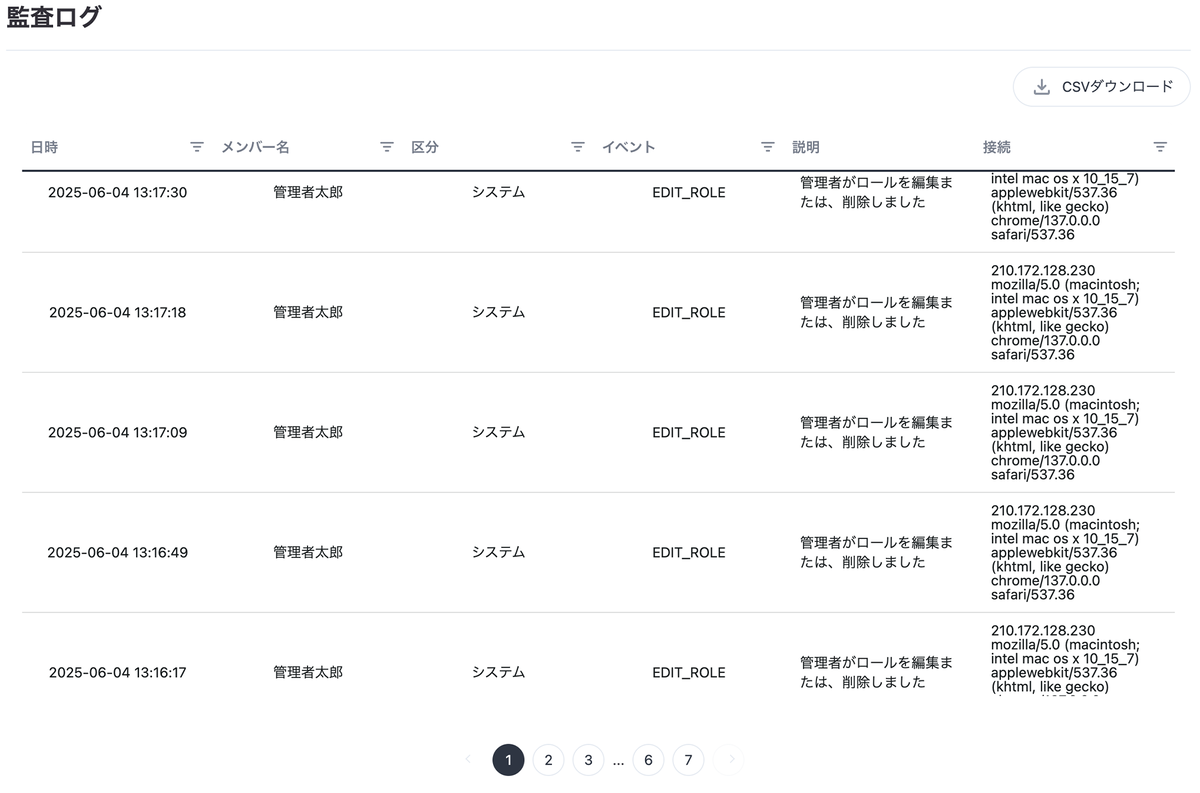The image size is (1200, 793).
Task: Select timestamp 2025-06-04 13:17:18
Action: tap(117, 312)
